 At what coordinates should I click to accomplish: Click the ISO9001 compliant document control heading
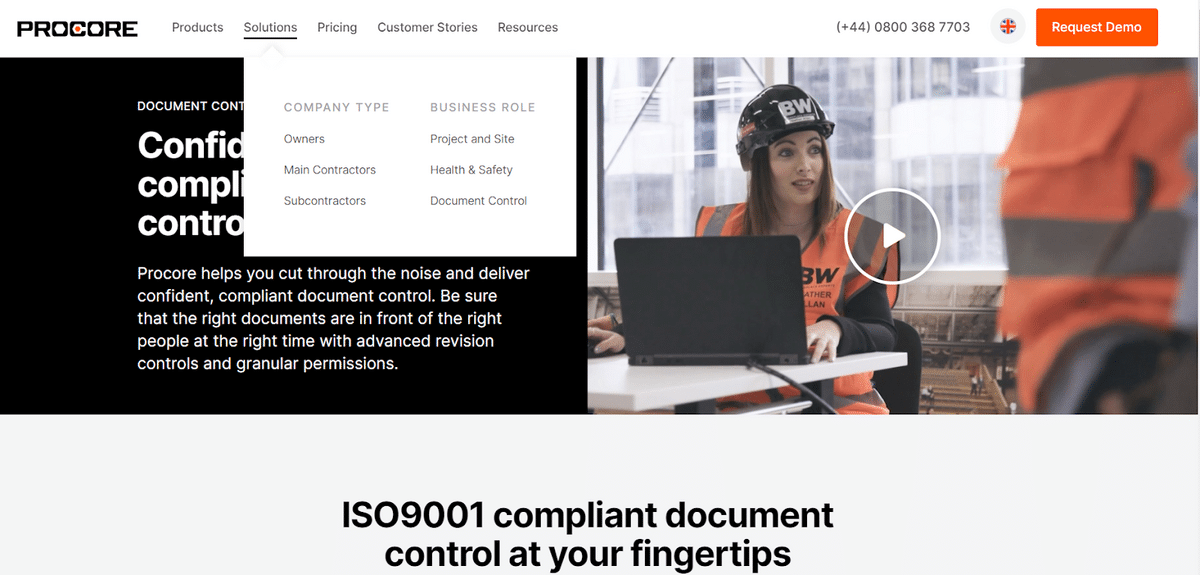click(588, 533)
